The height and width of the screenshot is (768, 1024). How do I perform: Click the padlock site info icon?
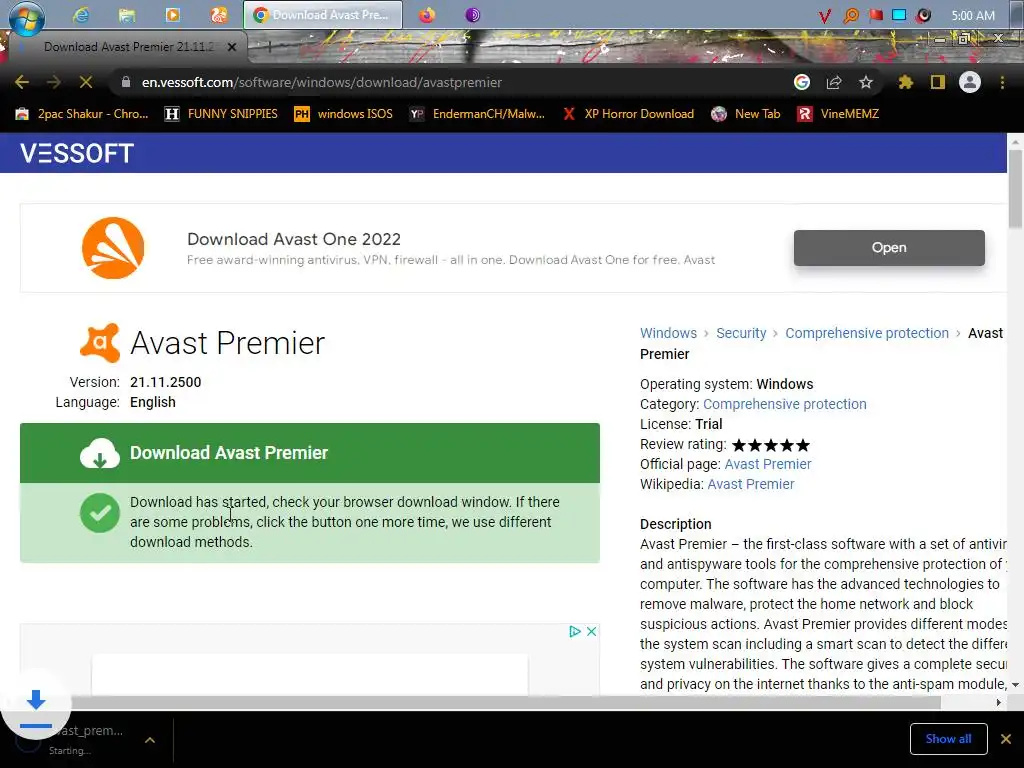click(x=127, y=82)
